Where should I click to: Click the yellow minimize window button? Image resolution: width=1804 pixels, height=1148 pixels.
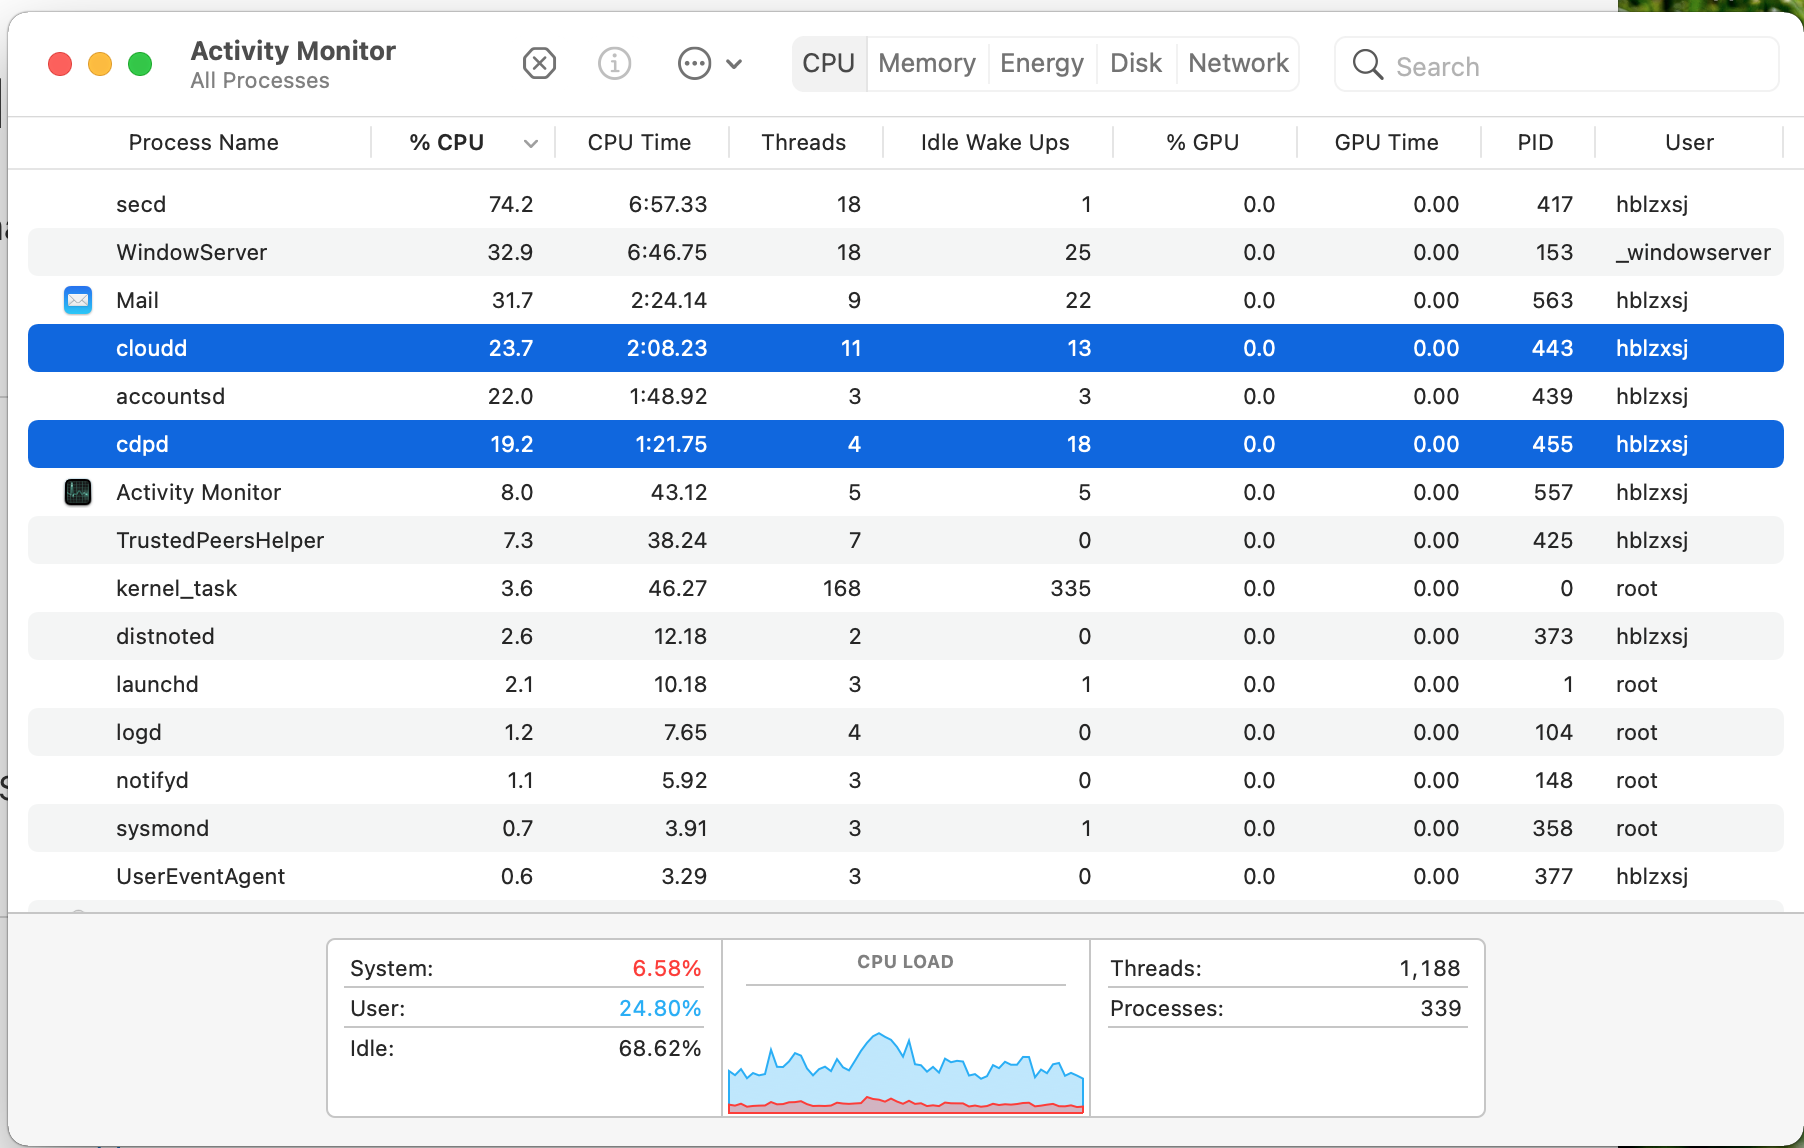point(100,64)
